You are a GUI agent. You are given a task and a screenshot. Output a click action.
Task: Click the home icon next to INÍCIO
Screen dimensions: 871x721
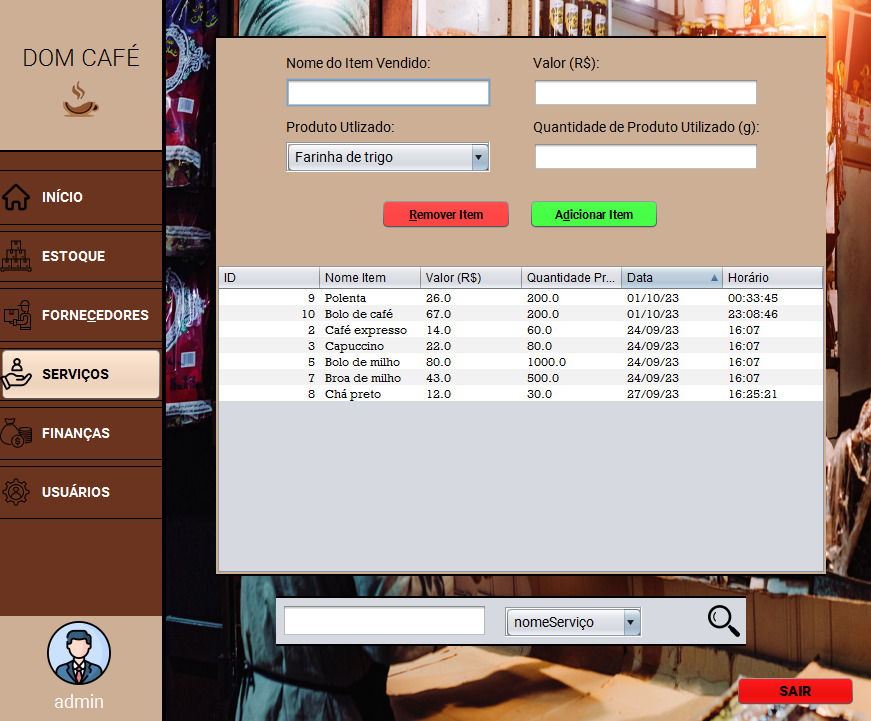point(18,198)
